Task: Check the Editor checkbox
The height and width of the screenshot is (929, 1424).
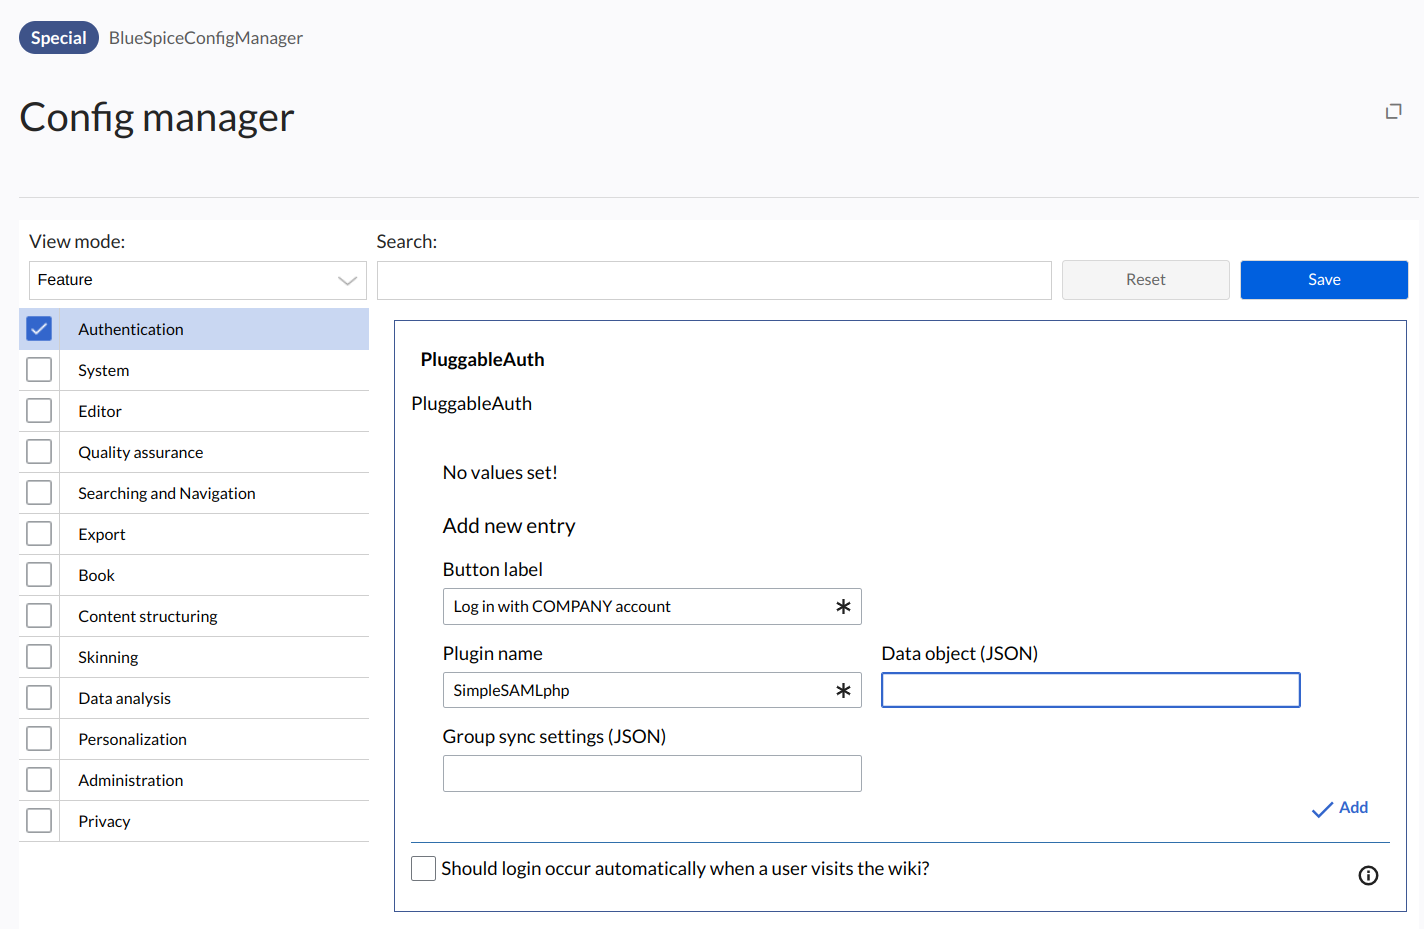Action: (39, 411)
